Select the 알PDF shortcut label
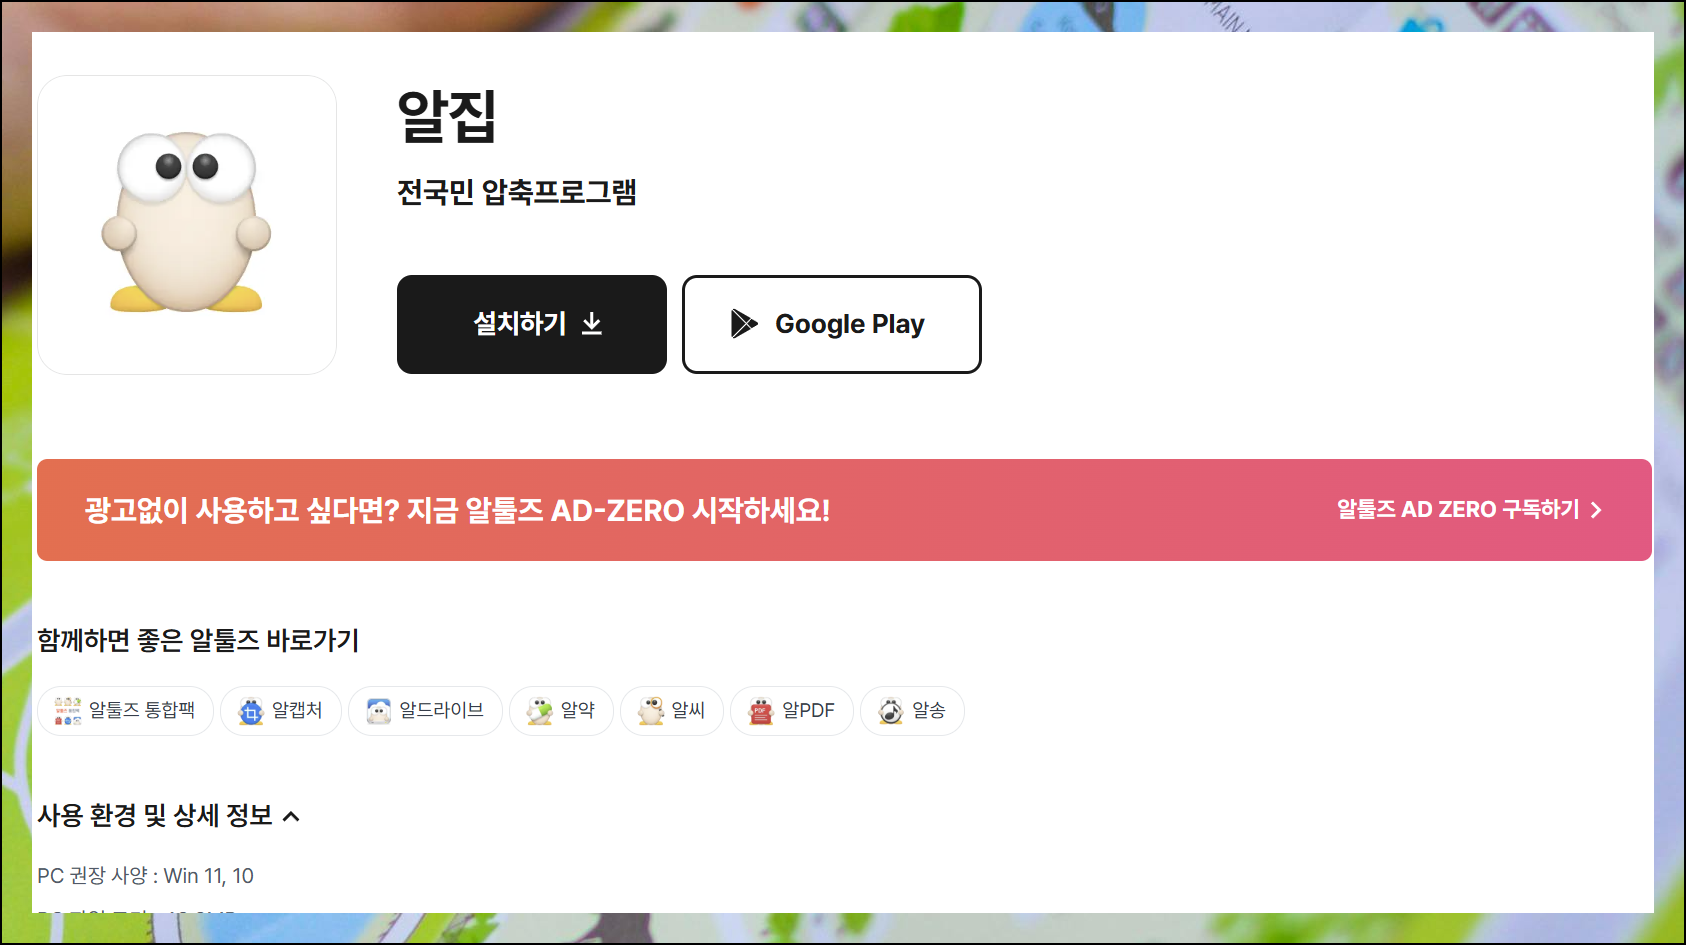The image size is (1686, 945). click(x=808, y=711)
